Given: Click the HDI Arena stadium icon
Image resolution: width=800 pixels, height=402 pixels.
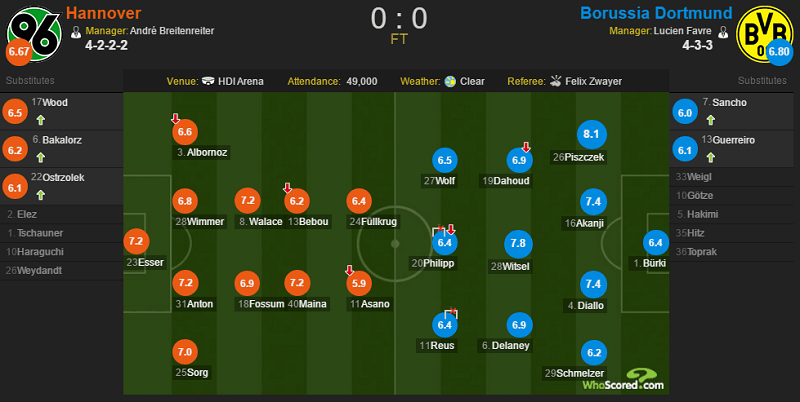Looking at the screenshot, I should pyautogui.click(x=208, y=81).
